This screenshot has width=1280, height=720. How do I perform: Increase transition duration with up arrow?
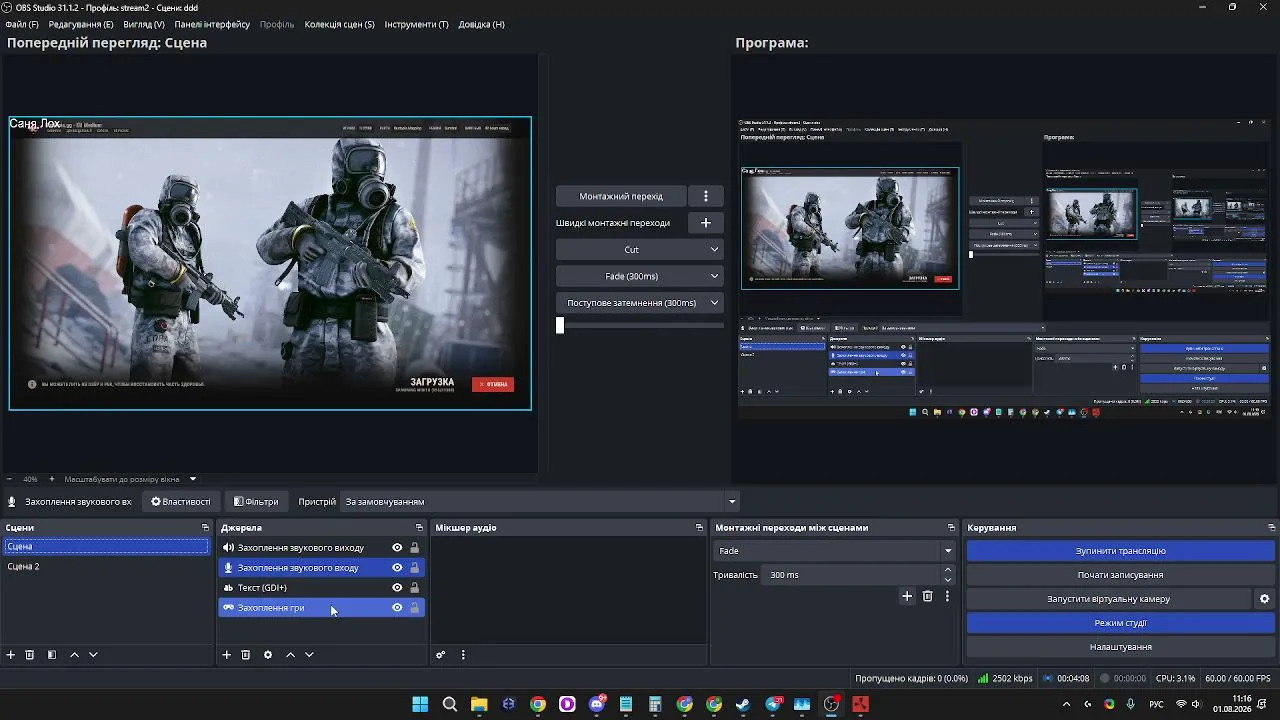coord(948,570)
